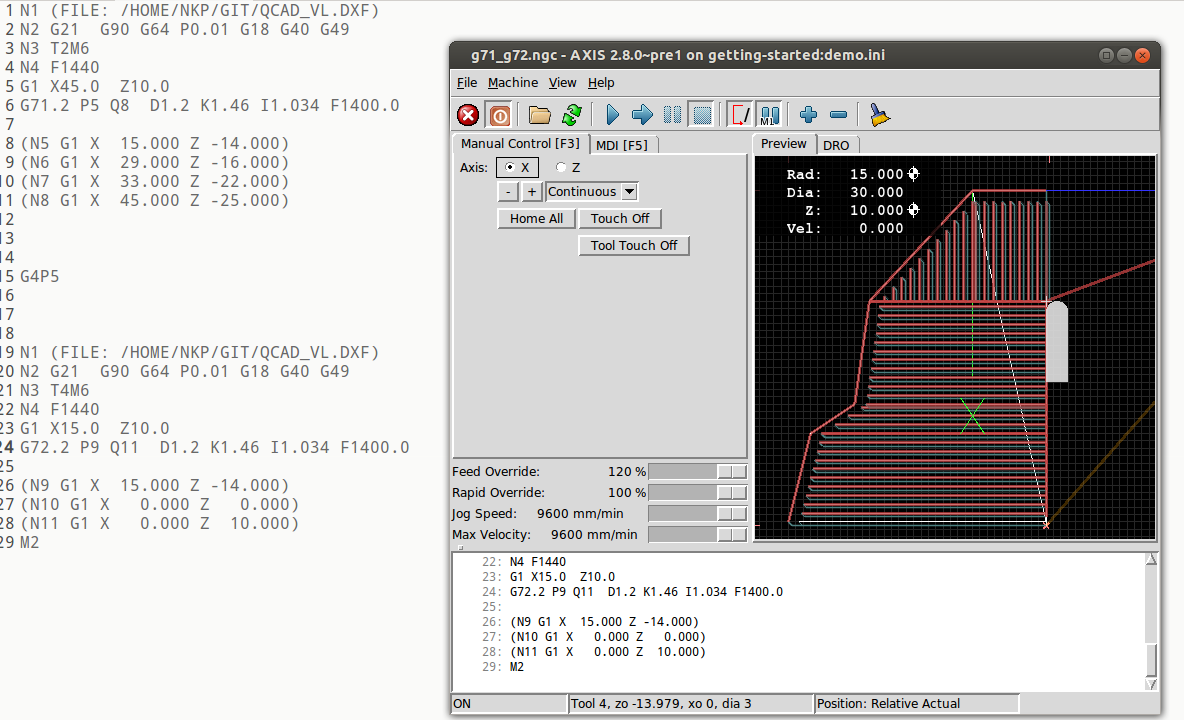Screen dimensions: 1184x720
Task: Run the program with play icon
Action: click(613, 115)
